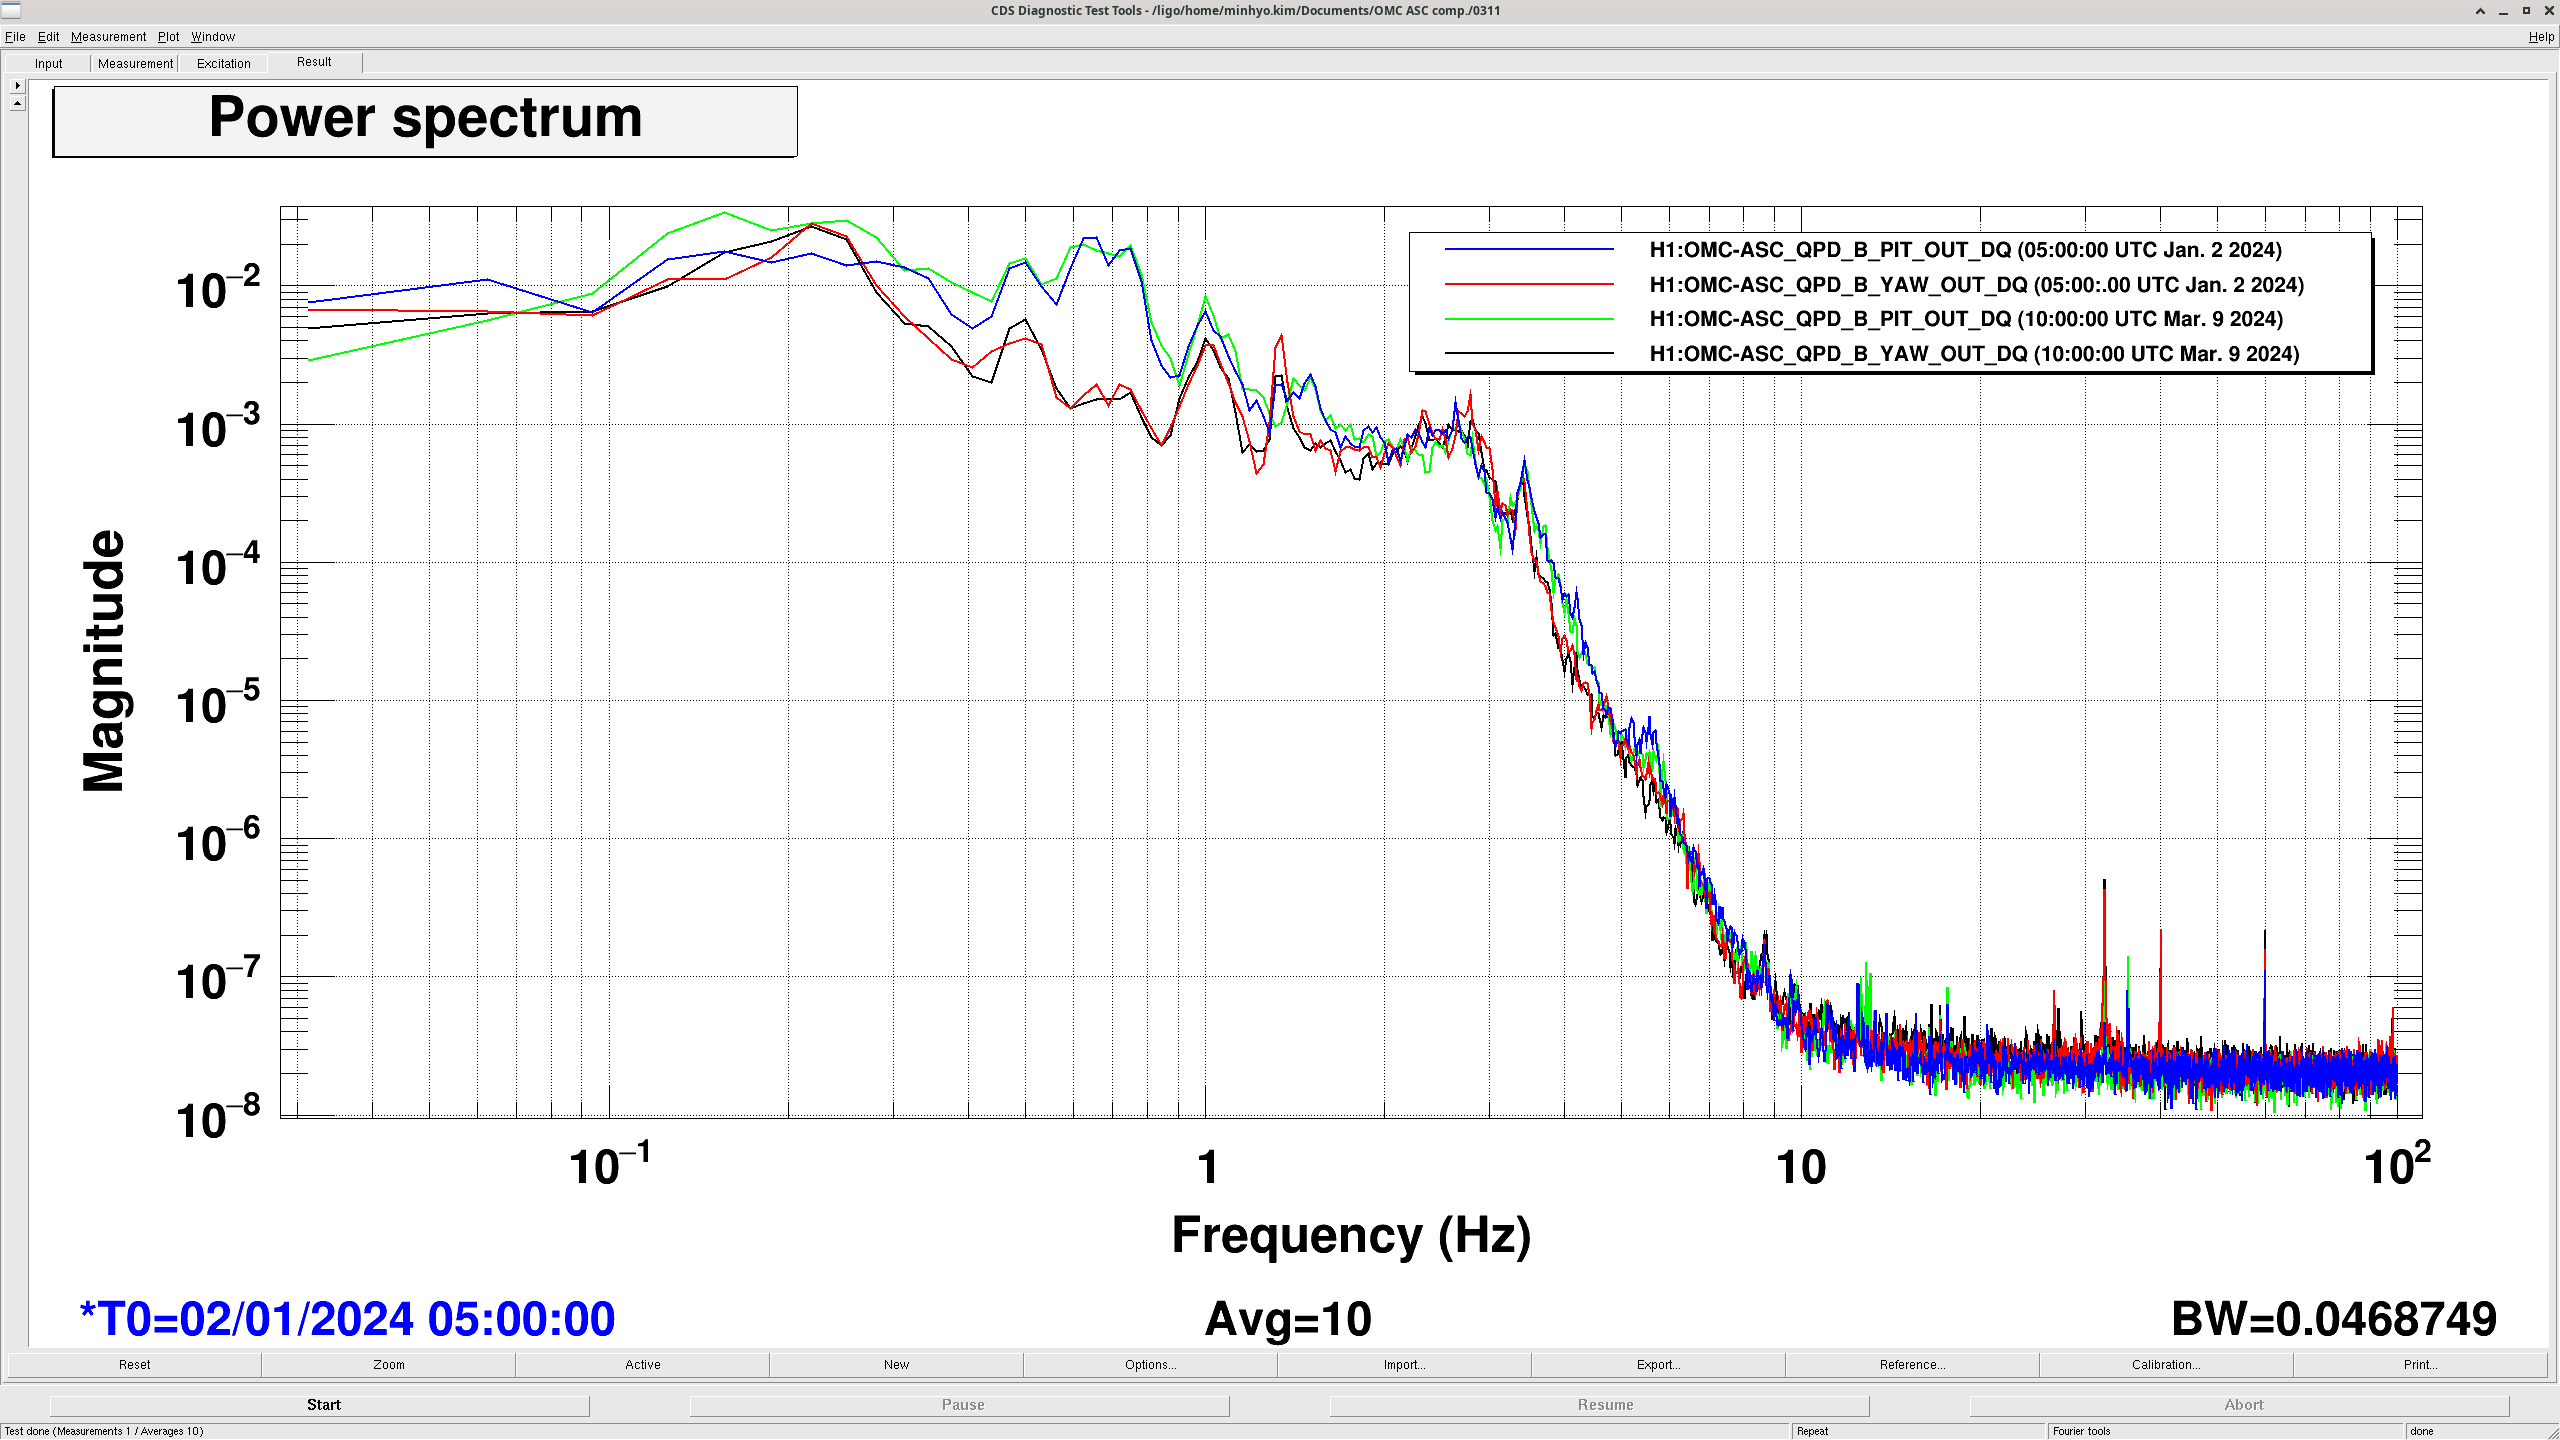Click the Print... button
Image resolution: width=2560 pixels, height=1440 pixels.
click(2420, 1364)
